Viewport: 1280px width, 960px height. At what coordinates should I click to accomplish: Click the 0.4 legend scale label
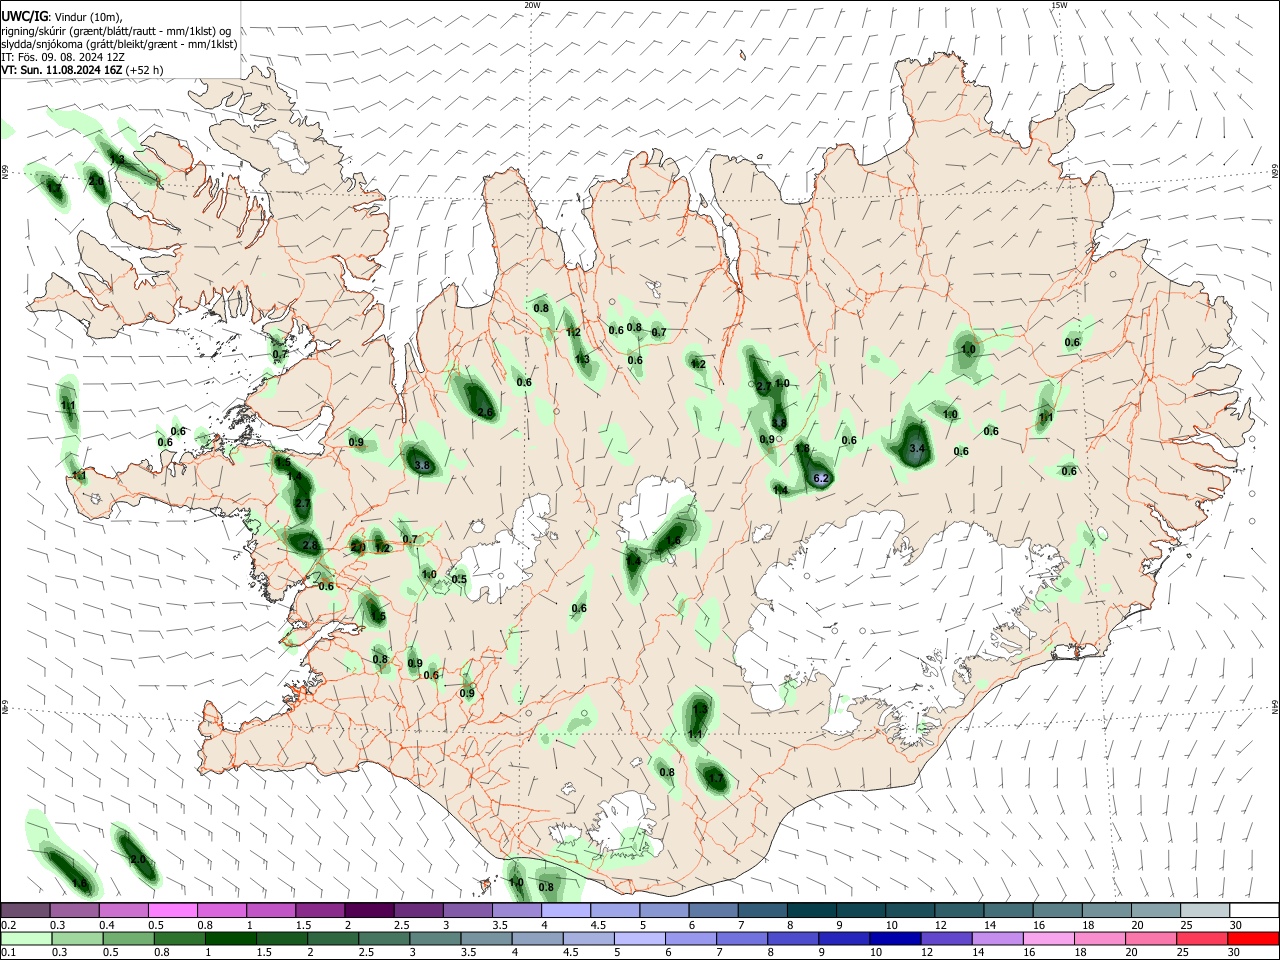tap(107, 925)
